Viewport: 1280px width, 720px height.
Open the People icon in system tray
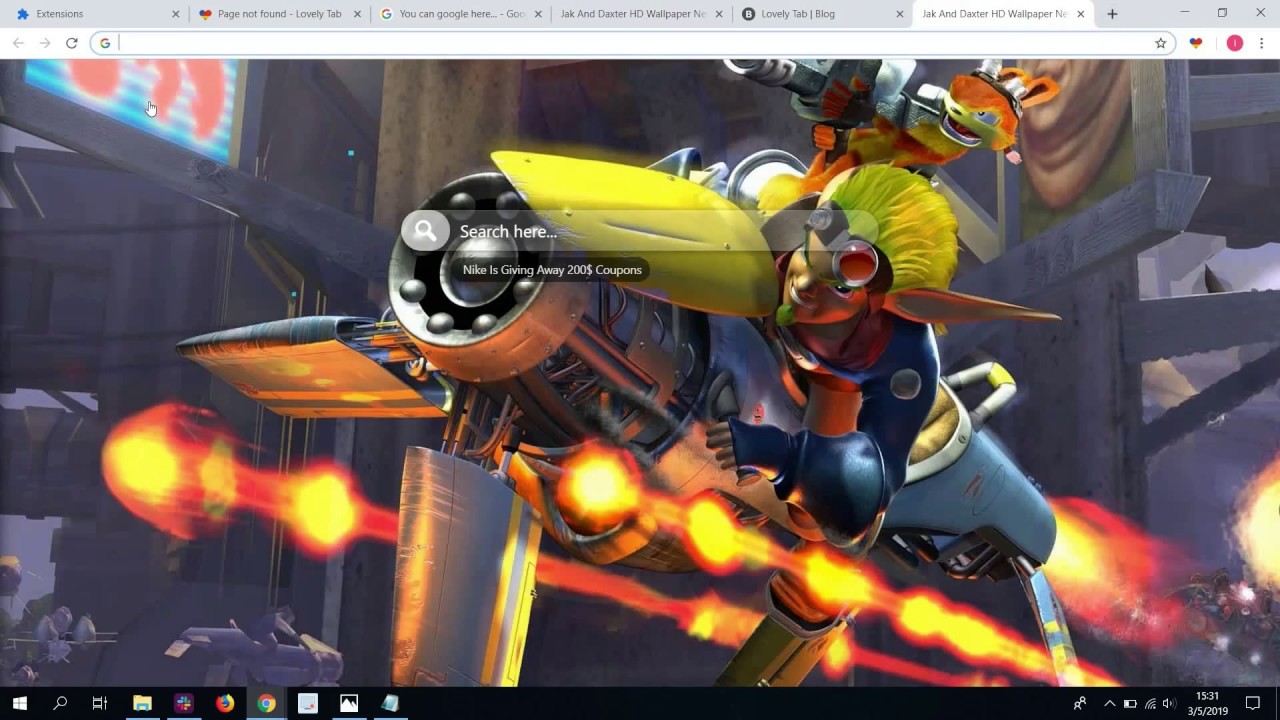(1080, 703)
